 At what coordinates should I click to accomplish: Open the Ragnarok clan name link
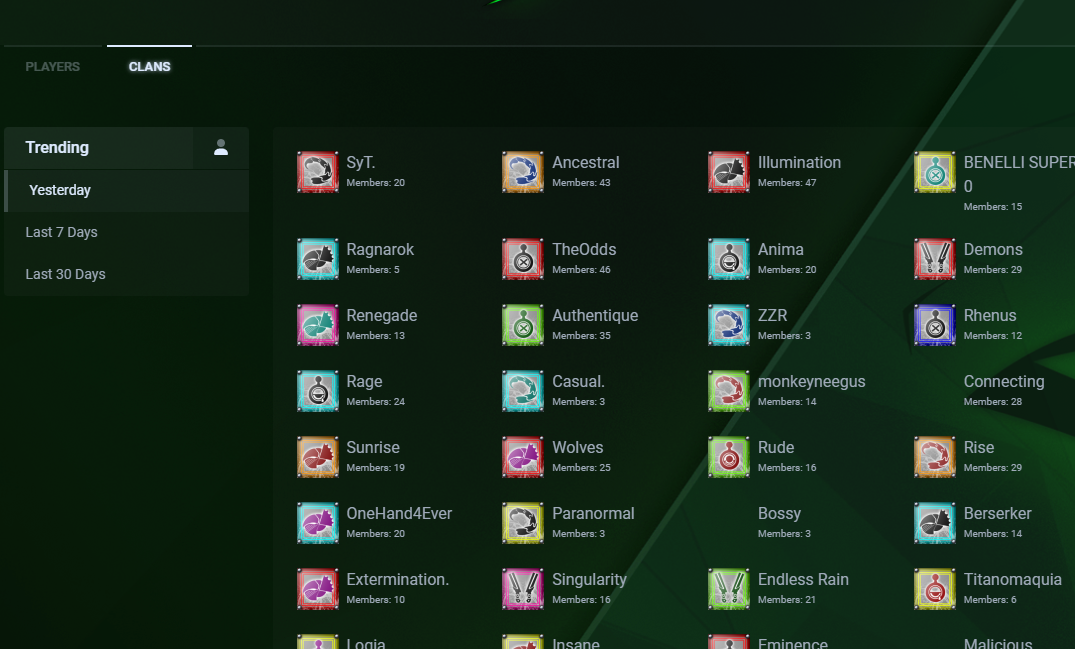[380, 250]
